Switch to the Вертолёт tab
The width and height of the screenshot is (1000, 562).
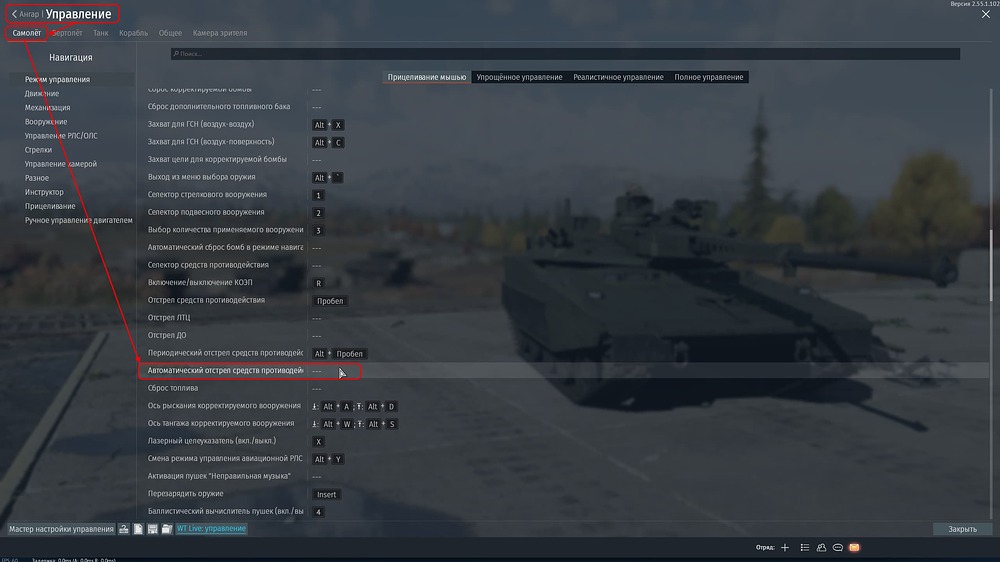pyautogui.click(x=67, y=33)
